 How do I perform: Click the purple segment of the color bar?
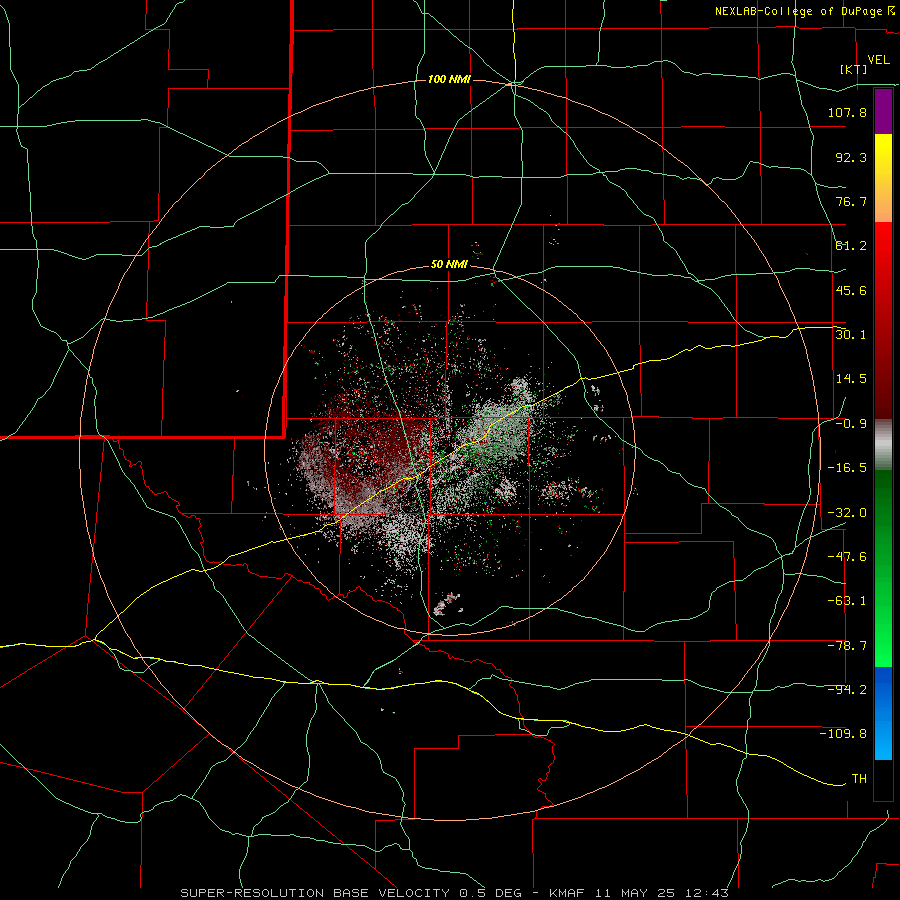point(883,112)
